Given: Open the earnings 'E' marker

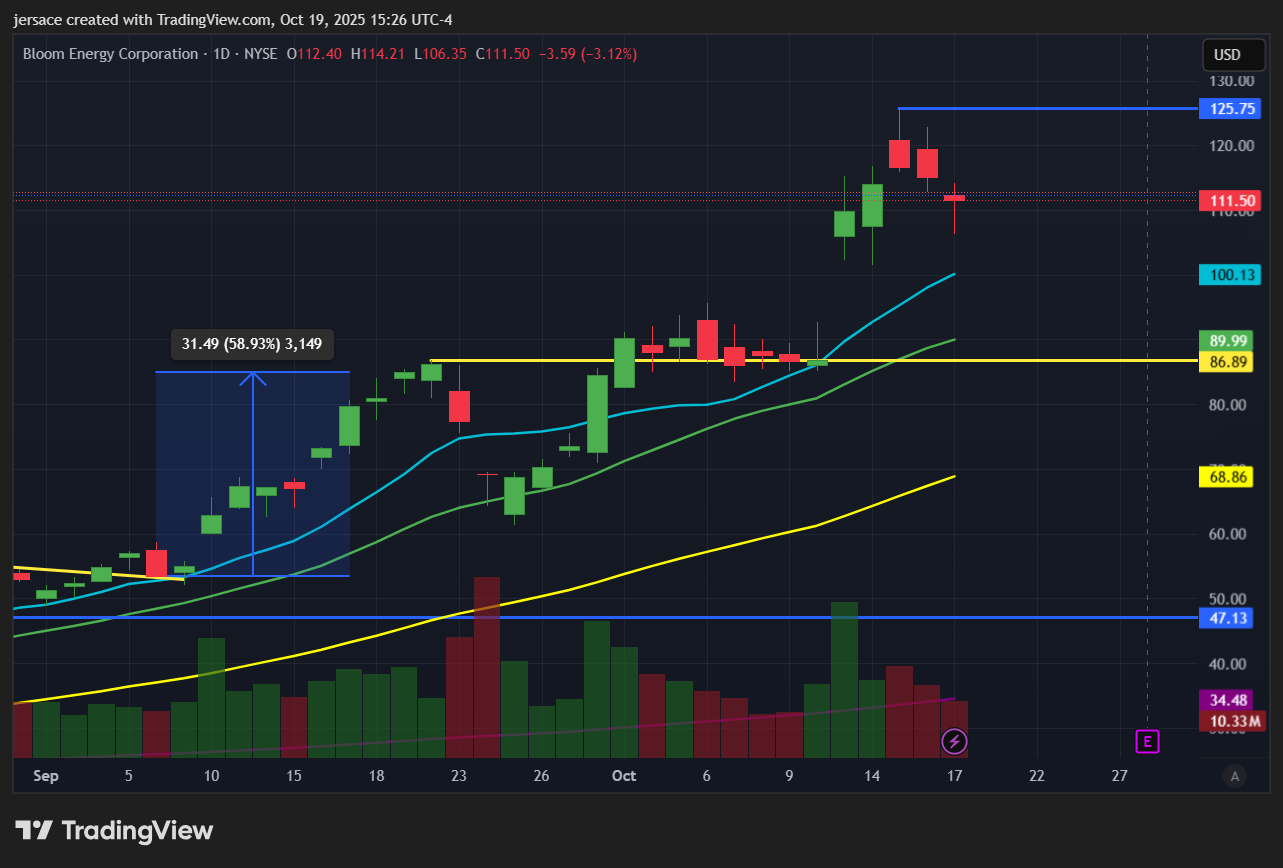Looking at the screenshot, I should pyautogui.click(x=1146, y=741).
